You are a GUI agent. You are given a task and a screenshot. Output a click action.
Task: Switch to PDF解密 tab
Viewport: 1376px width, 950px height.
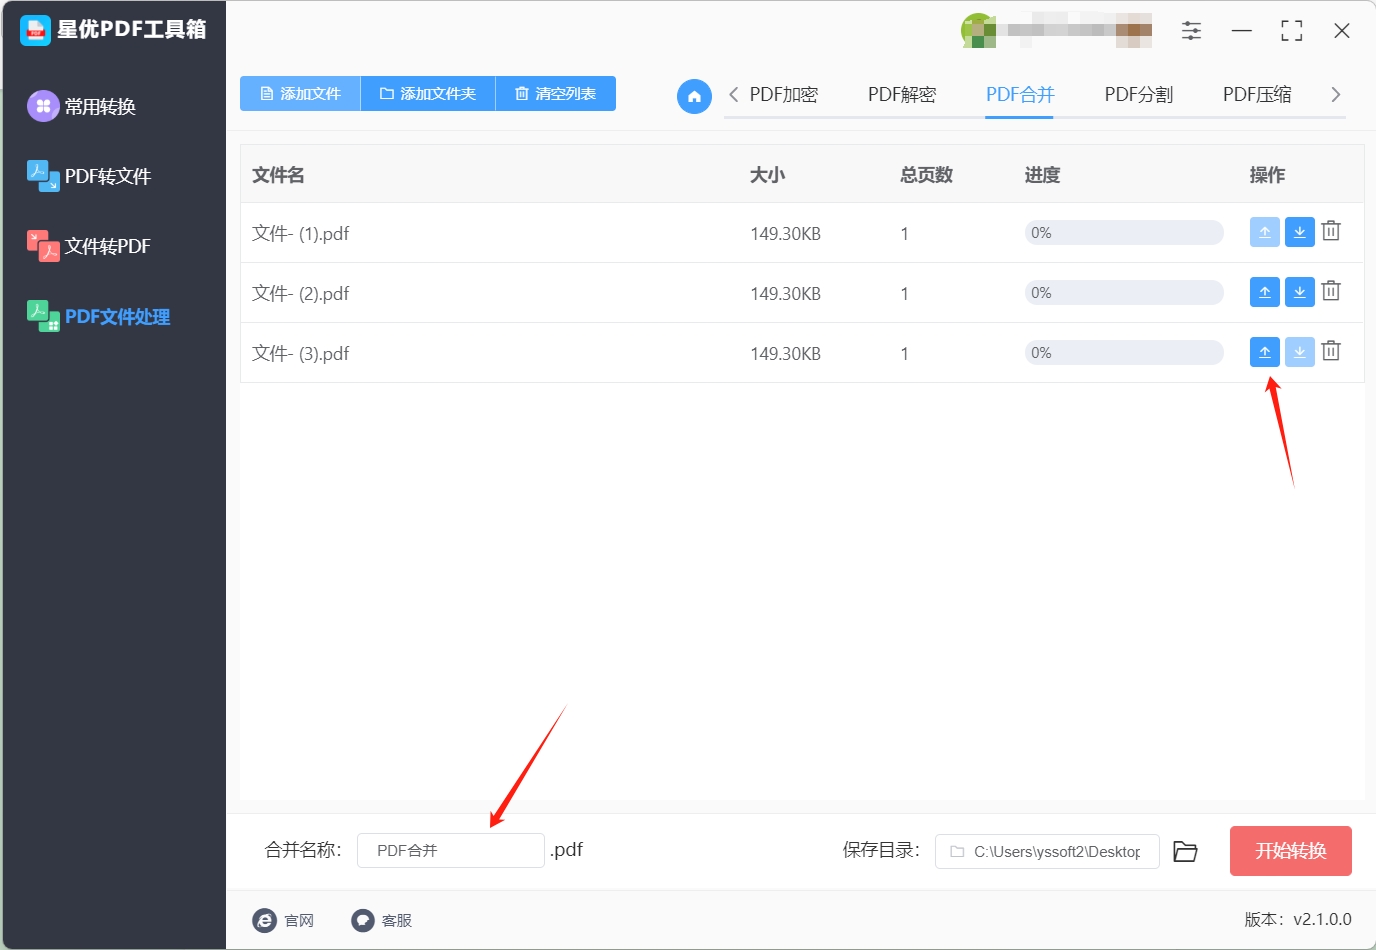pyautogui.click(x=902, y=95)
